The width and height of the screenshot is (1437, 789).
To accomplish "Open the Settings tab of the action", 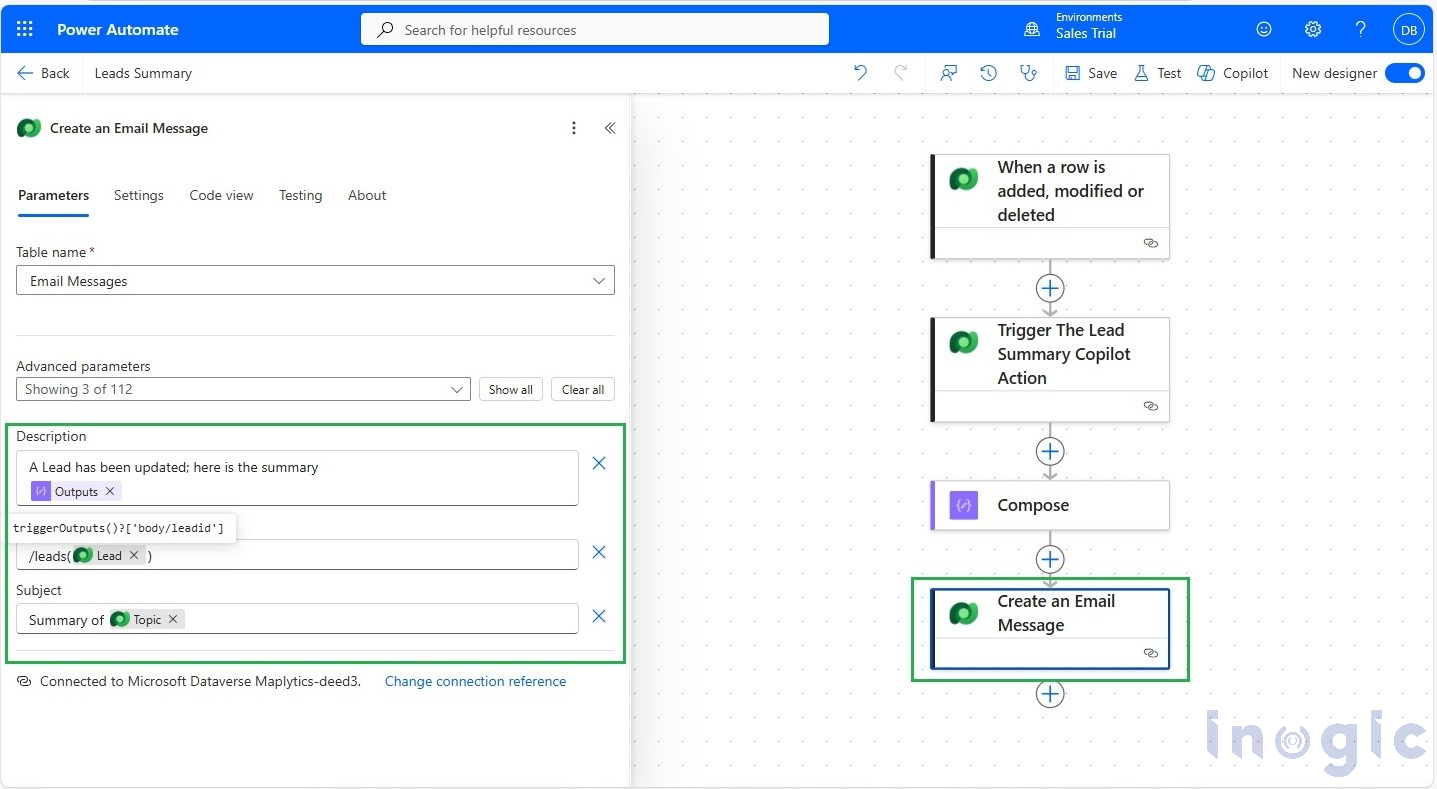I will click(x=138, y=195).
